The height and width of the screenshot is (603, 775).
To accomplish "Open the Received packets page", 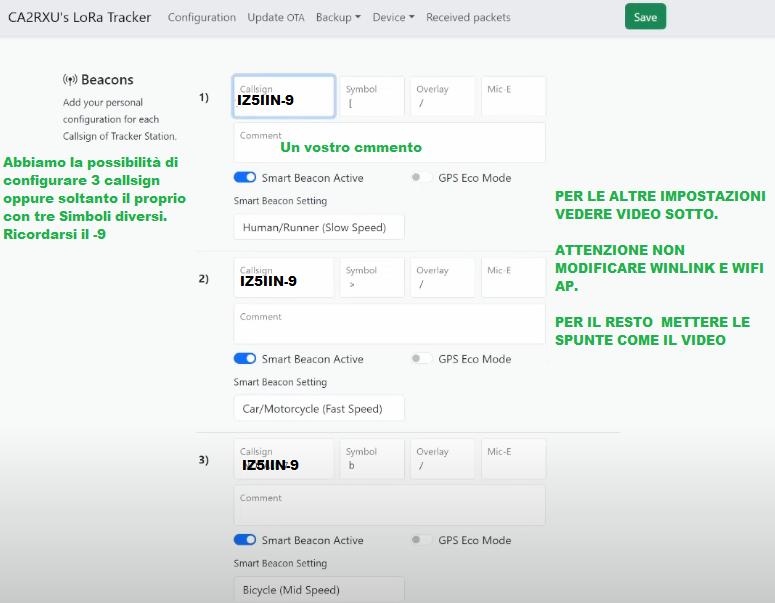I will pyautogui.click(x=468, y=17).
